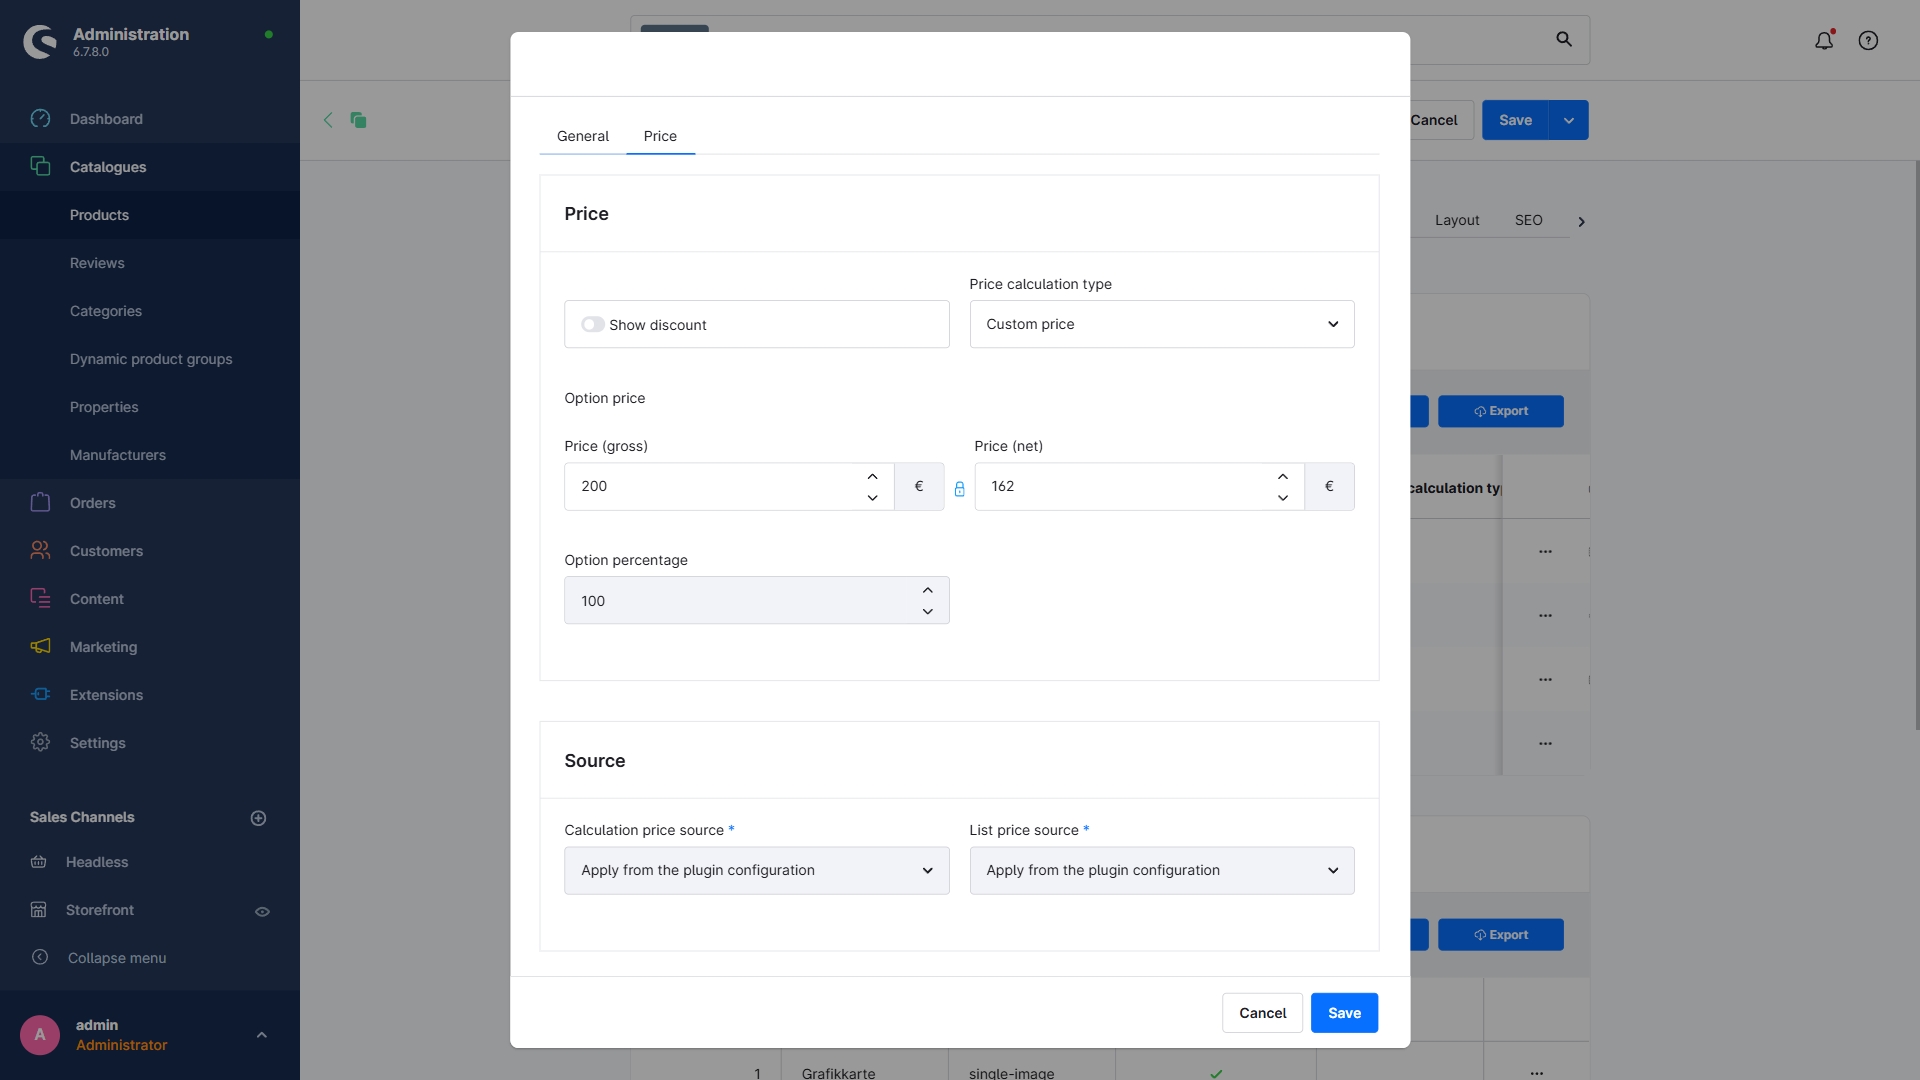Screen dimensions: 1920x1080
Task: Save the price settings
Action: click(x=1343, y=1012)
